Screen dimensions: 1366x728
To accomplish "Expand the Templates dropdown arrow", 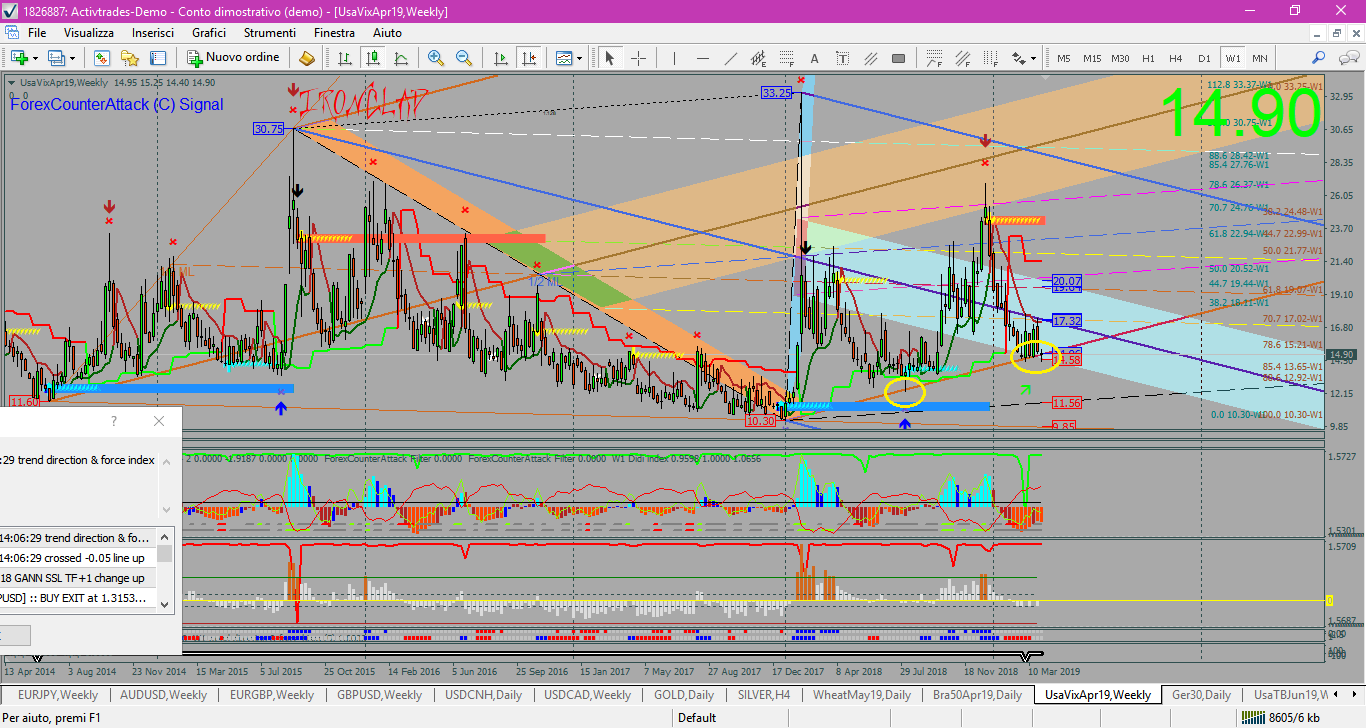I will [x=579, y=58].
